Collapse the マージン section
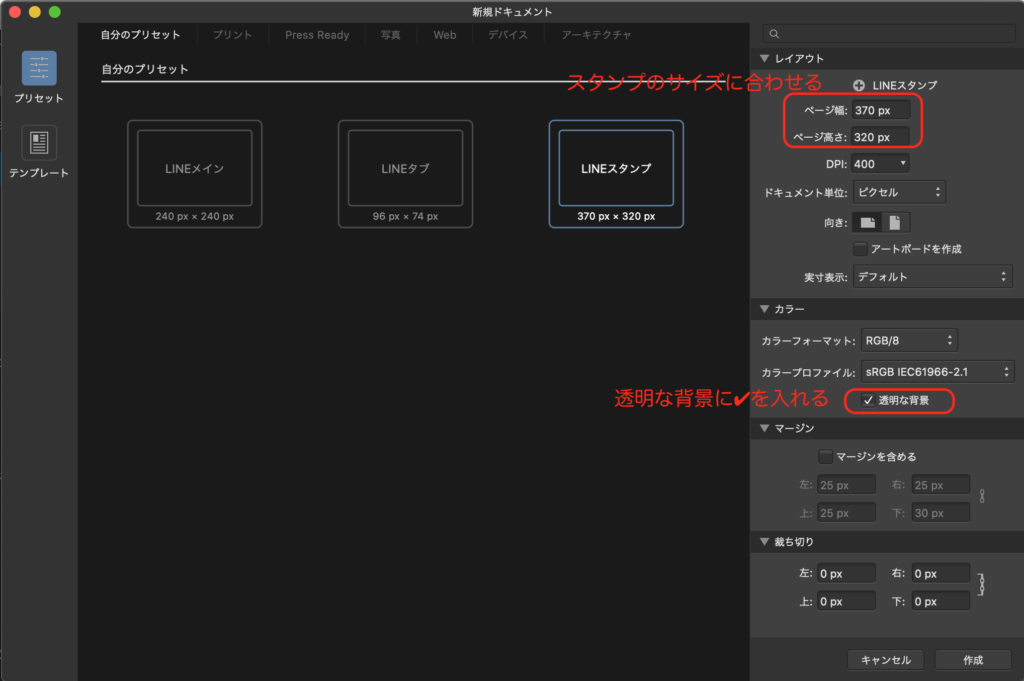This screenshot has height=681, width=1024. 764,428
